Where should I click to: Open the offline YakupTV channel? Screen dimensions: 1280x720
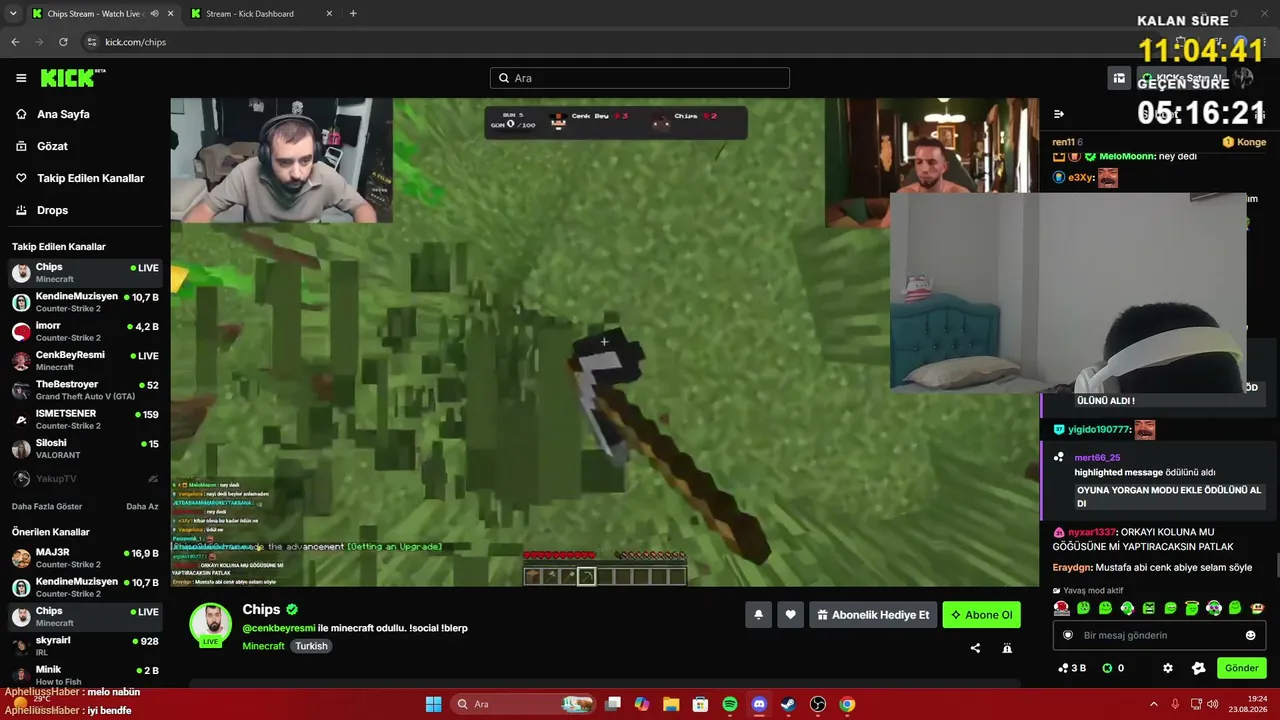(85, 479)
